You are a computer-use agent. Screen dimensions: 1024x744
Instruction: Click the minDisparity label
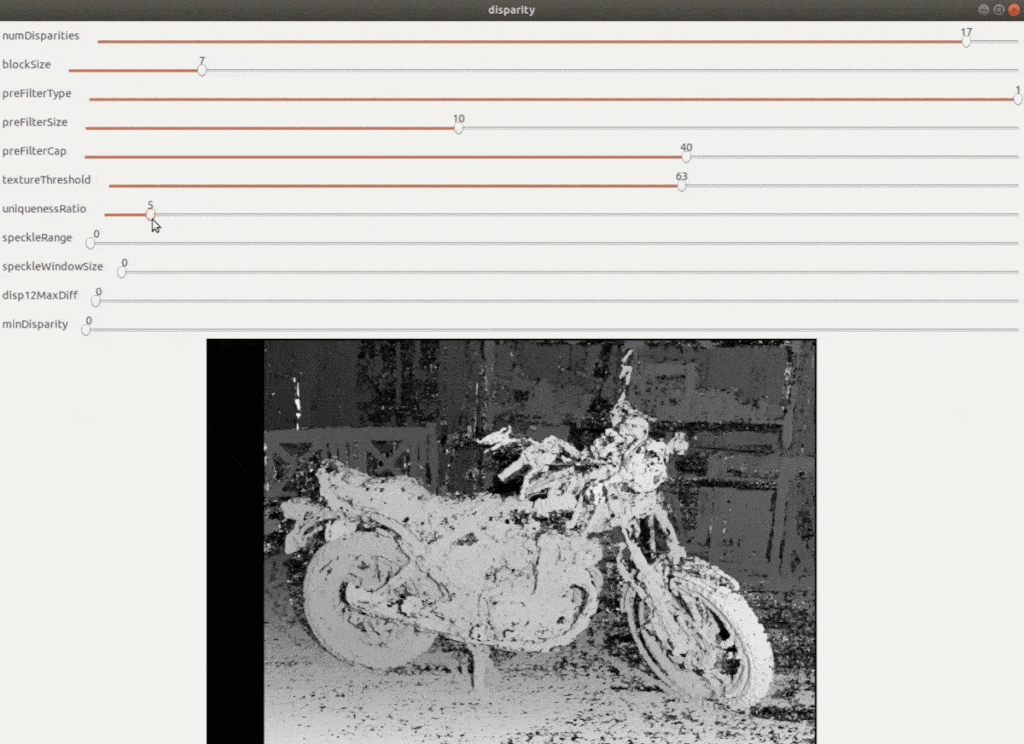click(35, 324)
